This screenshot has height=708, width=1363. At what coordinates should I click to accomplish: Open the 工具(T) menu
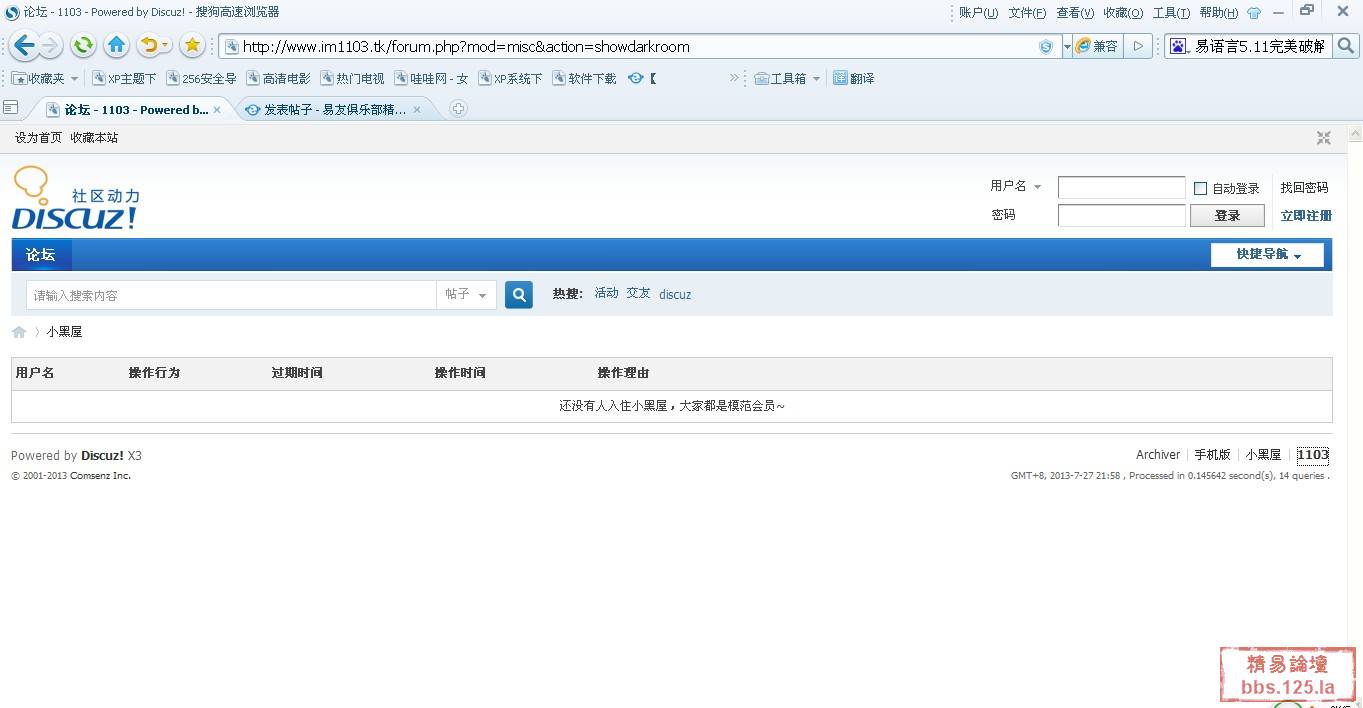click(1169, 13)
